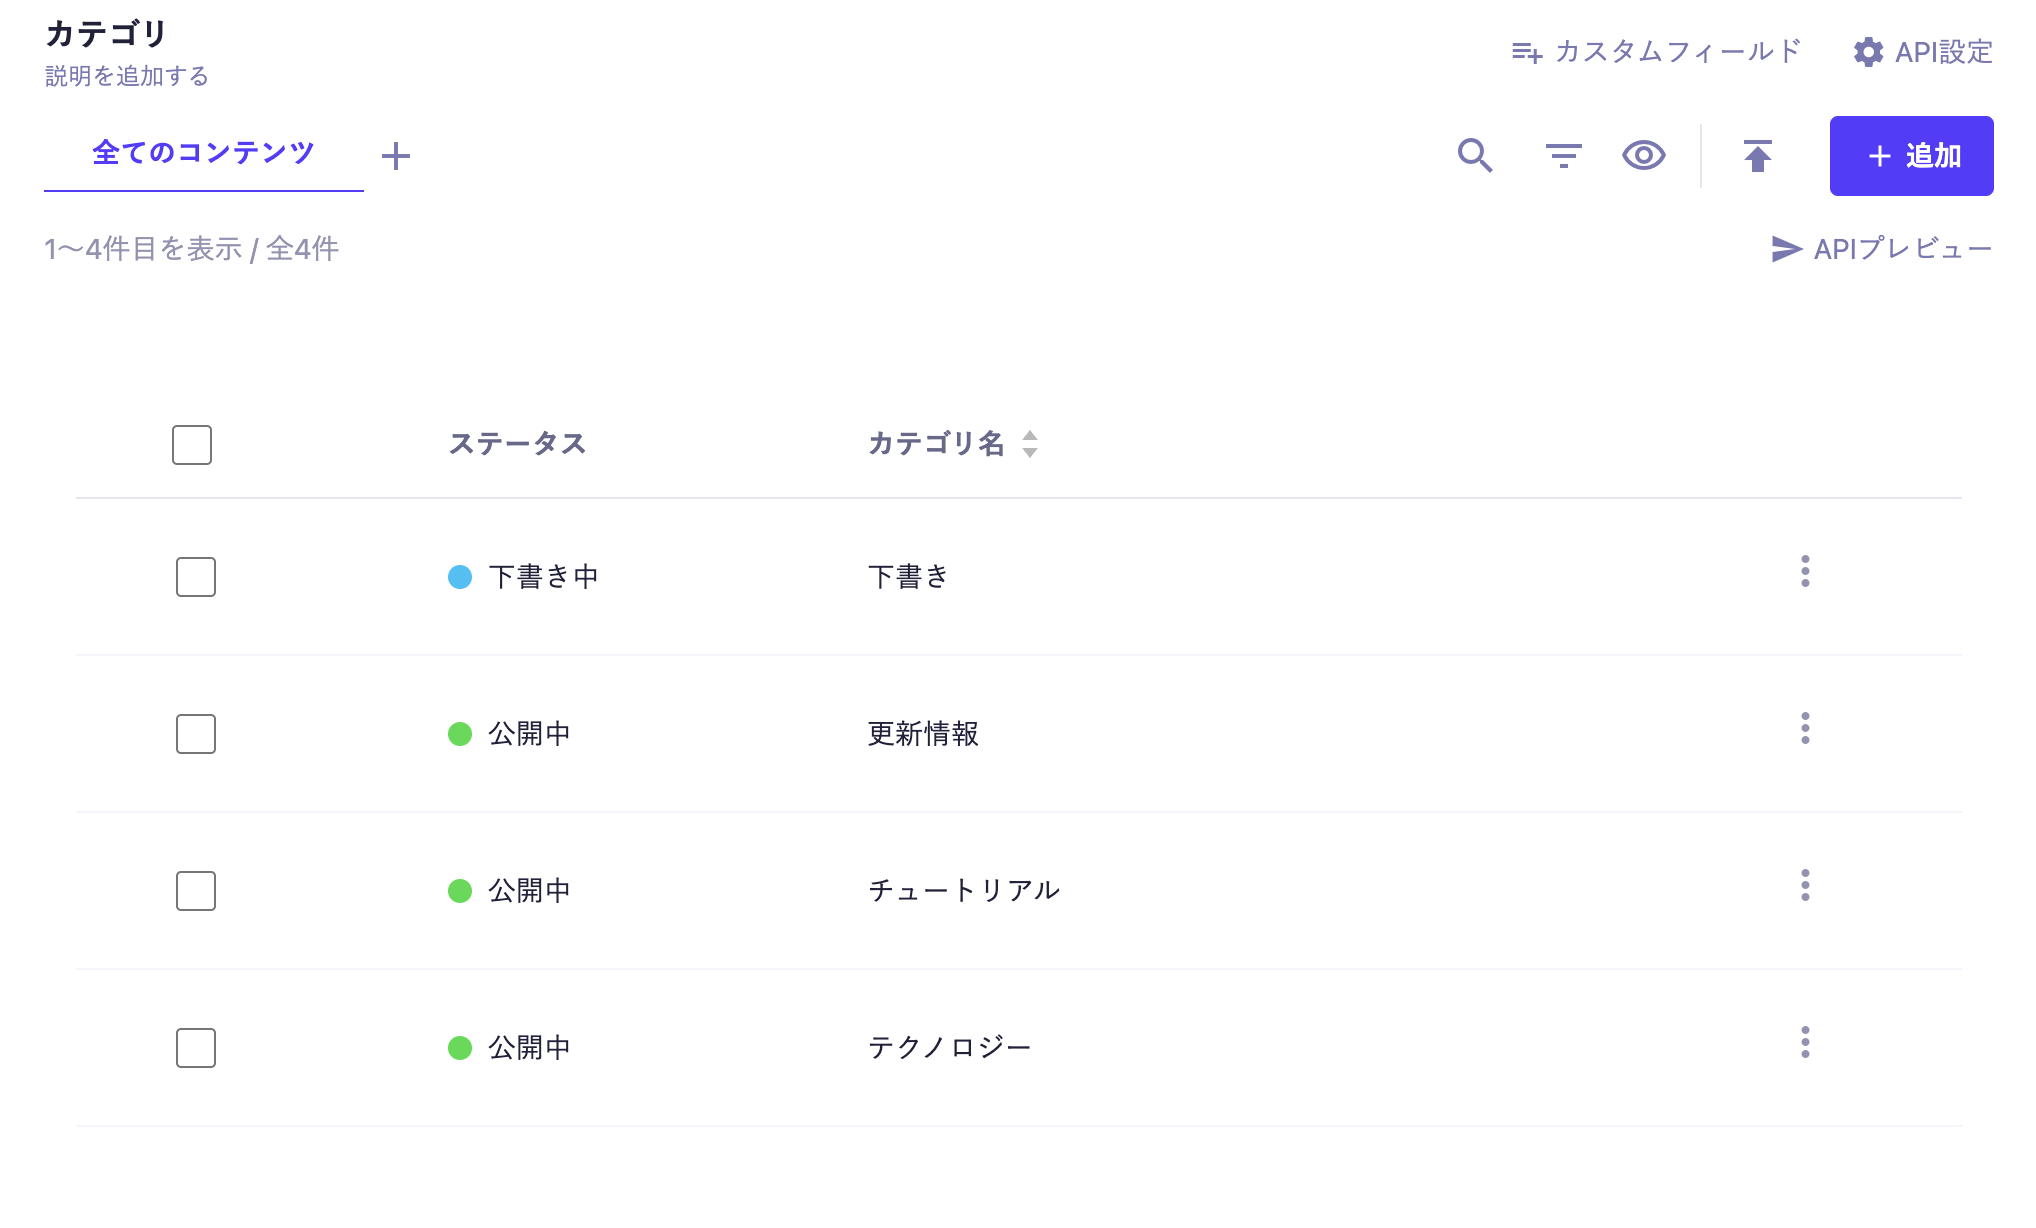Sort by カテゴリ名 column arrows
Screen dimensions: 2036x1228
point(1030,444)
